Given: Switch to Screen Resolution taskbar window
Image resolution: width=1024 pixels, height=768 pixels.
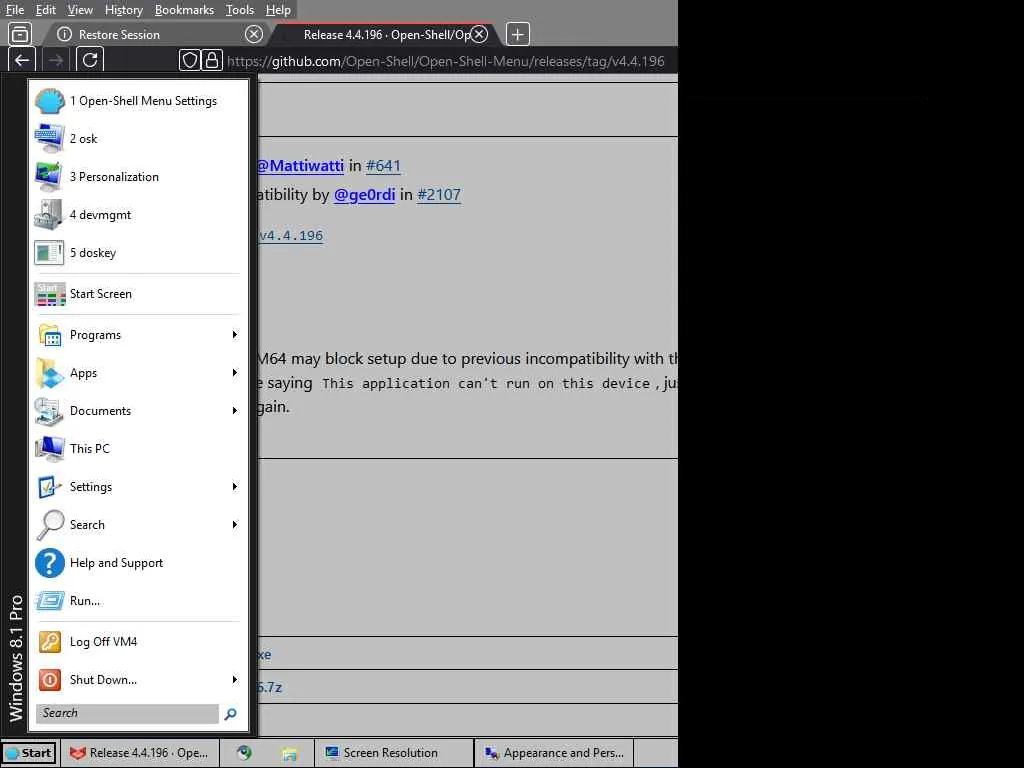Looking at the screenshot, I should [394, 753].
